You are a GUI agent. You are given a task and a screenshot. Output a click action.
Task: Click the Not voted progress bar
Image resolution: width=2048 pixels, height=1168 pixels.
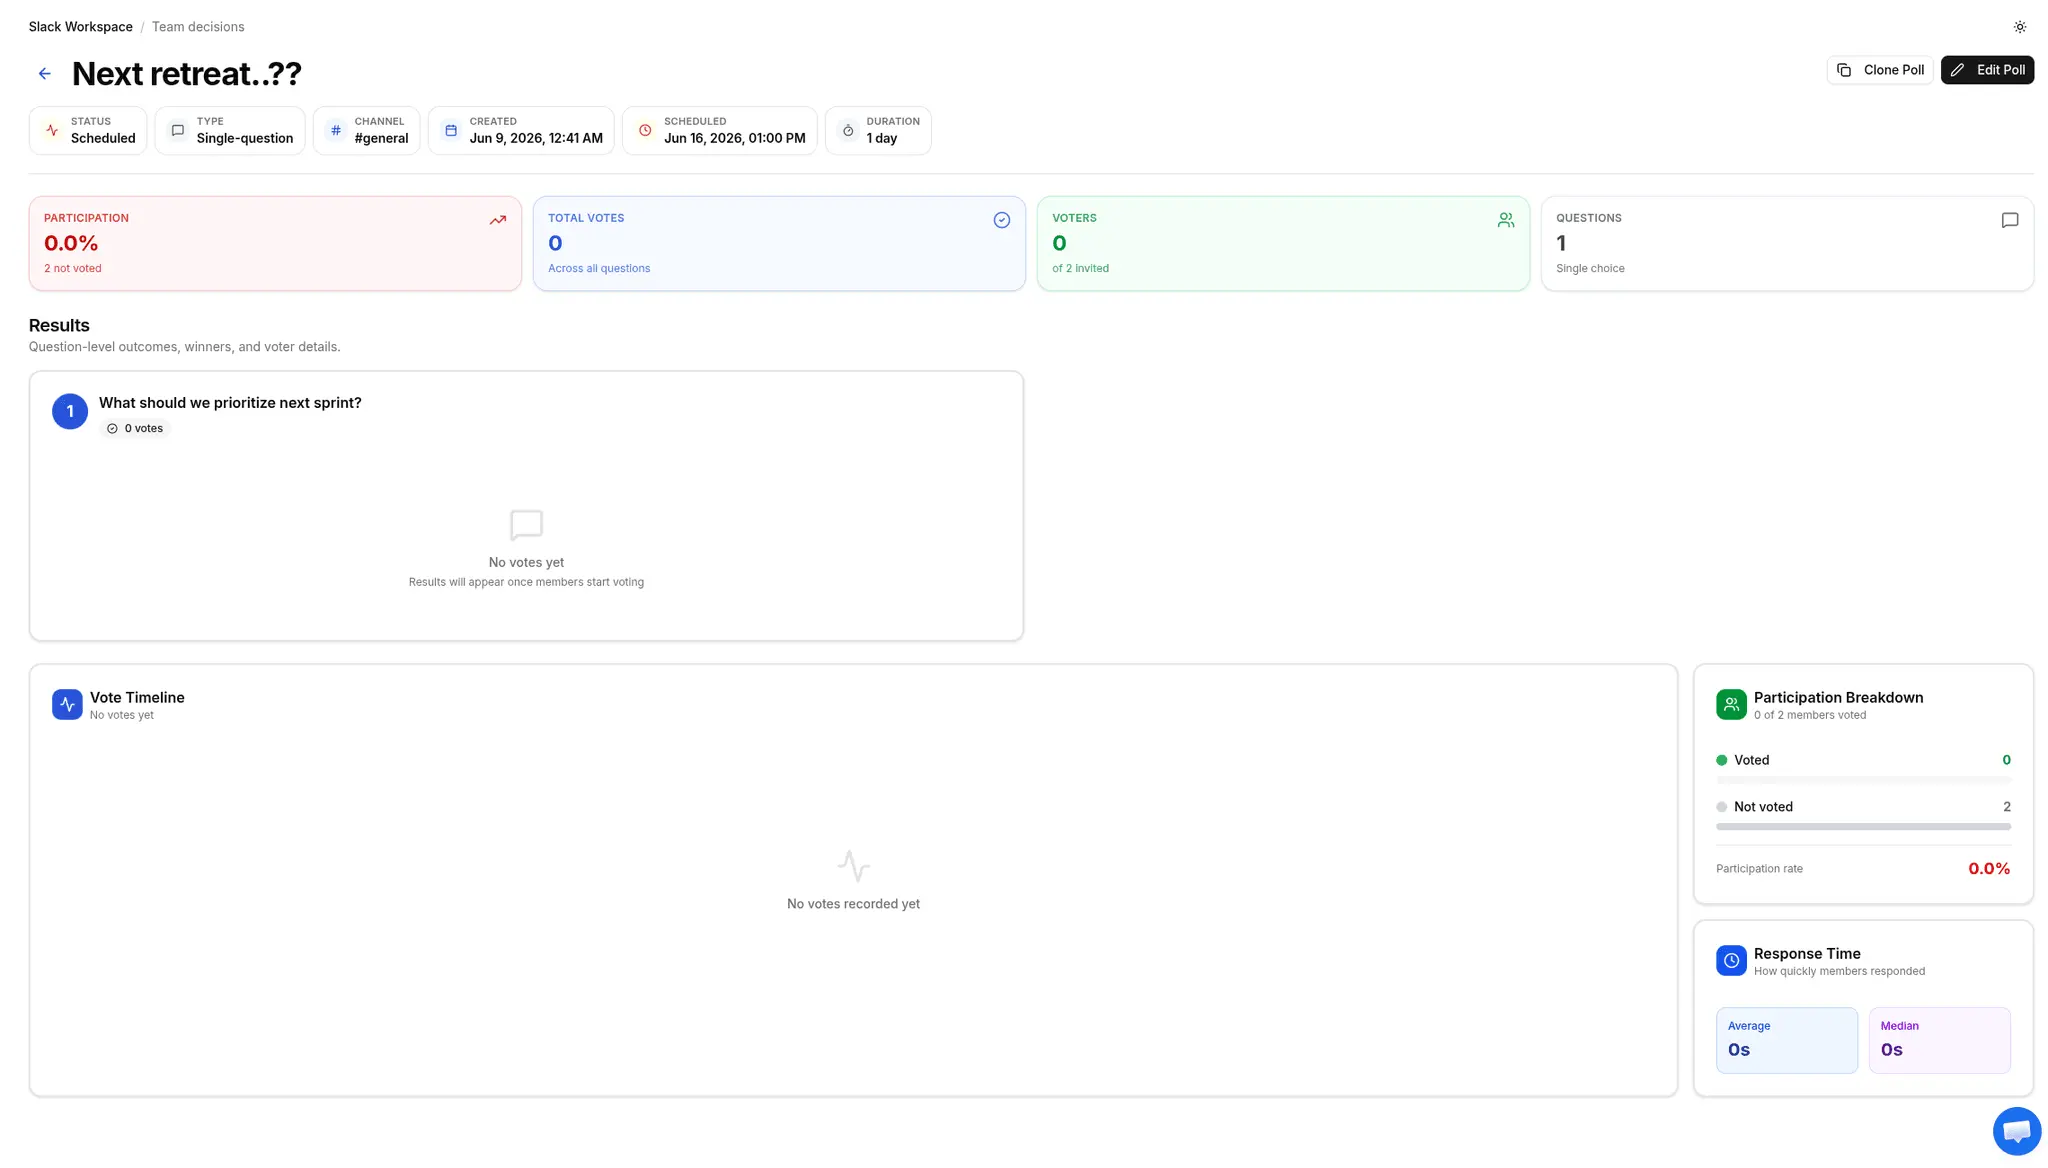[x=1863, y=827]
